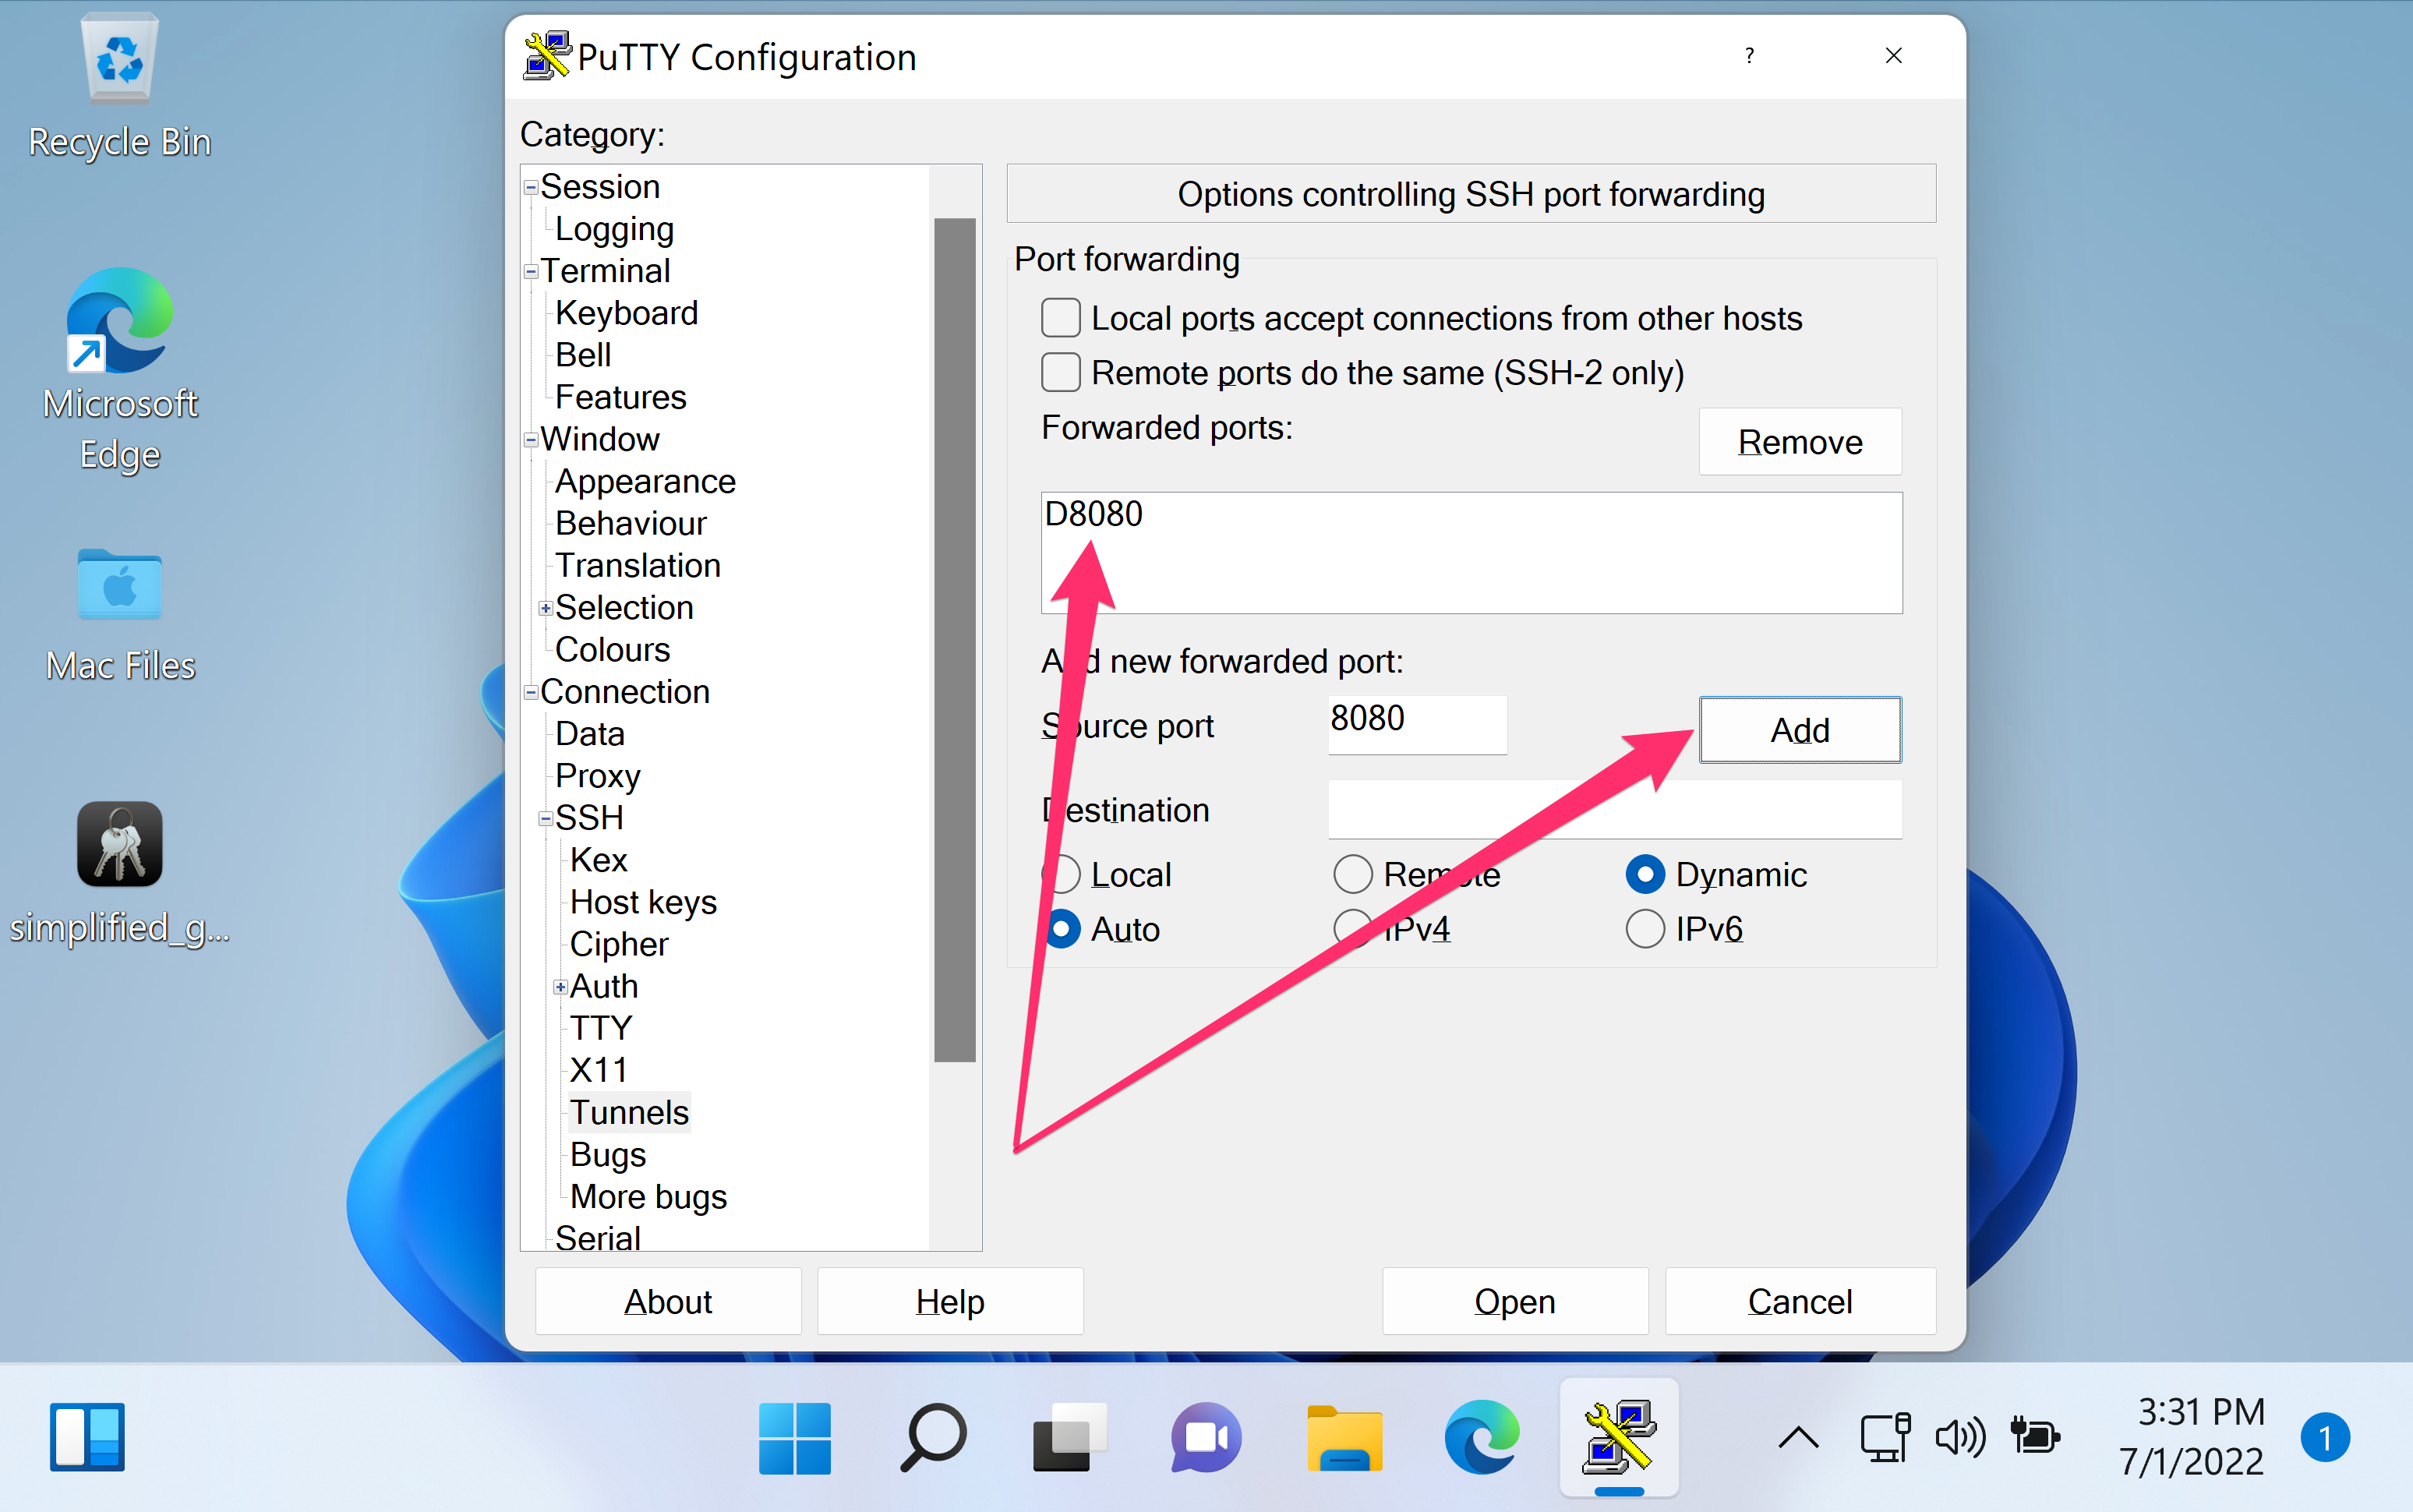
Task: Select D8080 in forwarded ports list
Action: click(1093, 514)
